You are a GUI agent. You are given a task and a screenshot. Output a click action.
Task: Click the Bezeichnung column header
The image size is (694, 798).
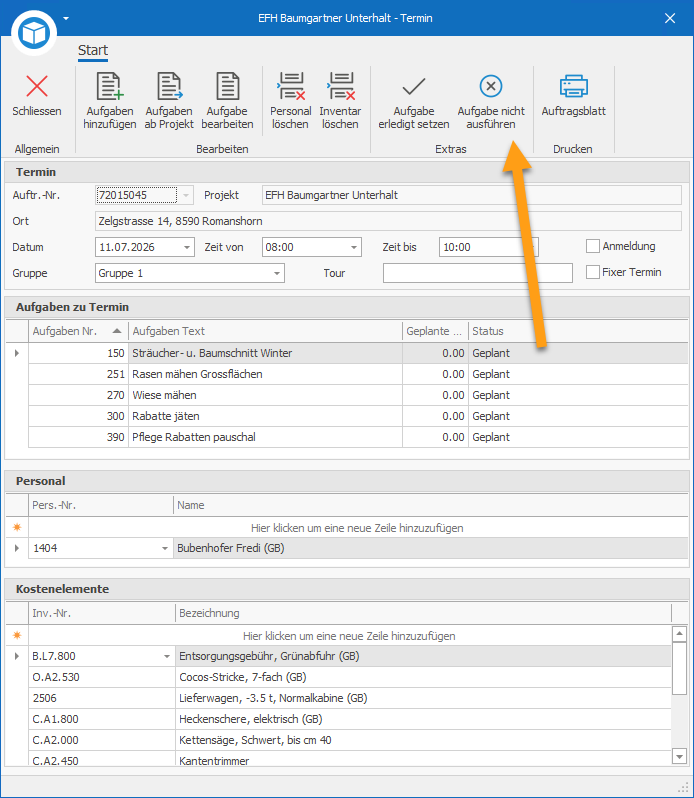[423, 613]
